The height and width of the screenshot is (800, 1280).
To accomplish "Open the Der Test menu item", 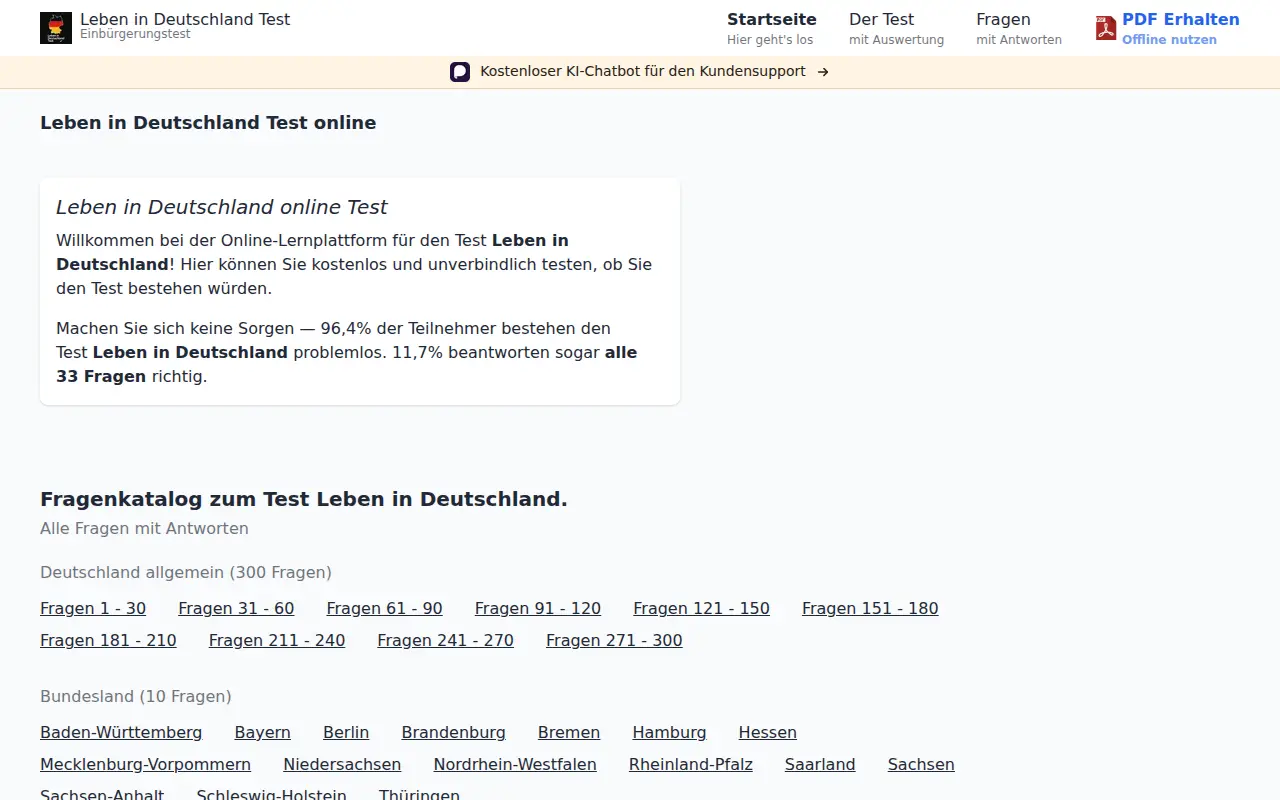I will 896,28.
